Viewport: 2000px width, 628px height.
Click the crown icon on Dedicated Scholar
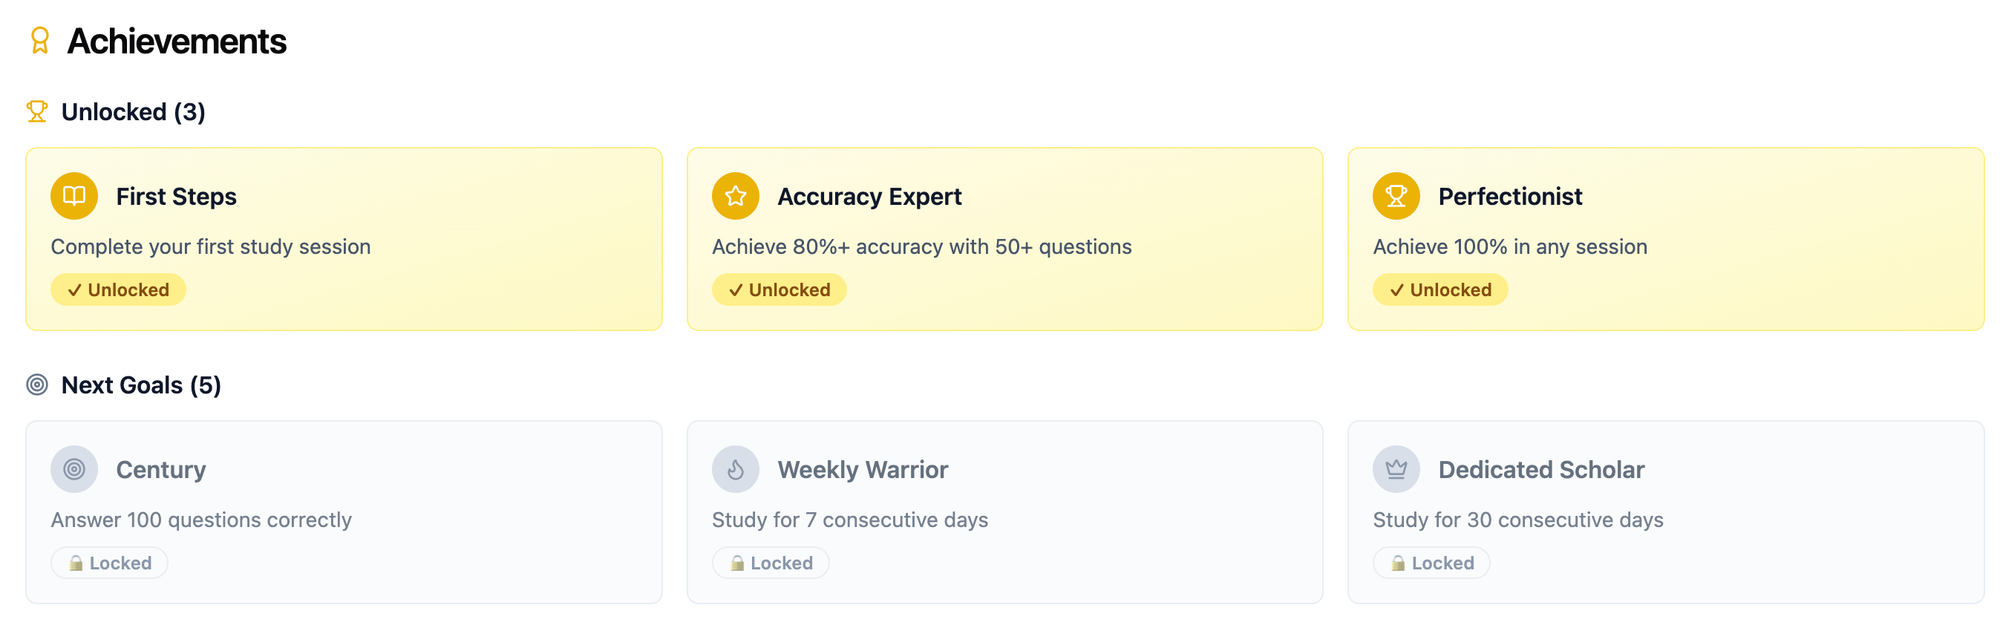pos(1396,469)
